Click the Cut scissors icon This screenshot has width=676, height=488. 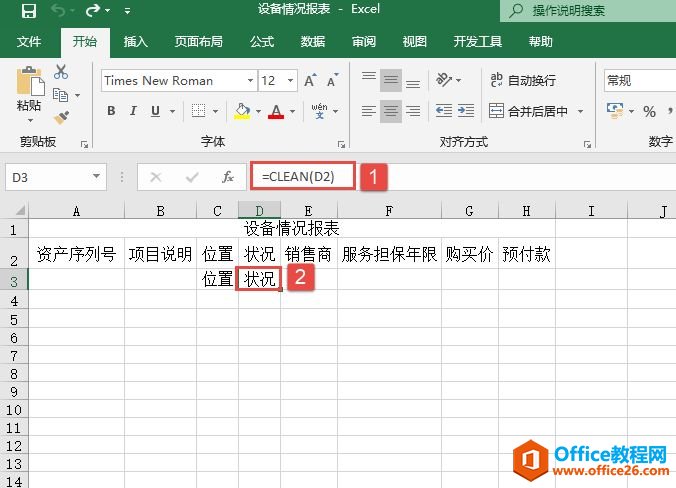[x=61, y=72]
